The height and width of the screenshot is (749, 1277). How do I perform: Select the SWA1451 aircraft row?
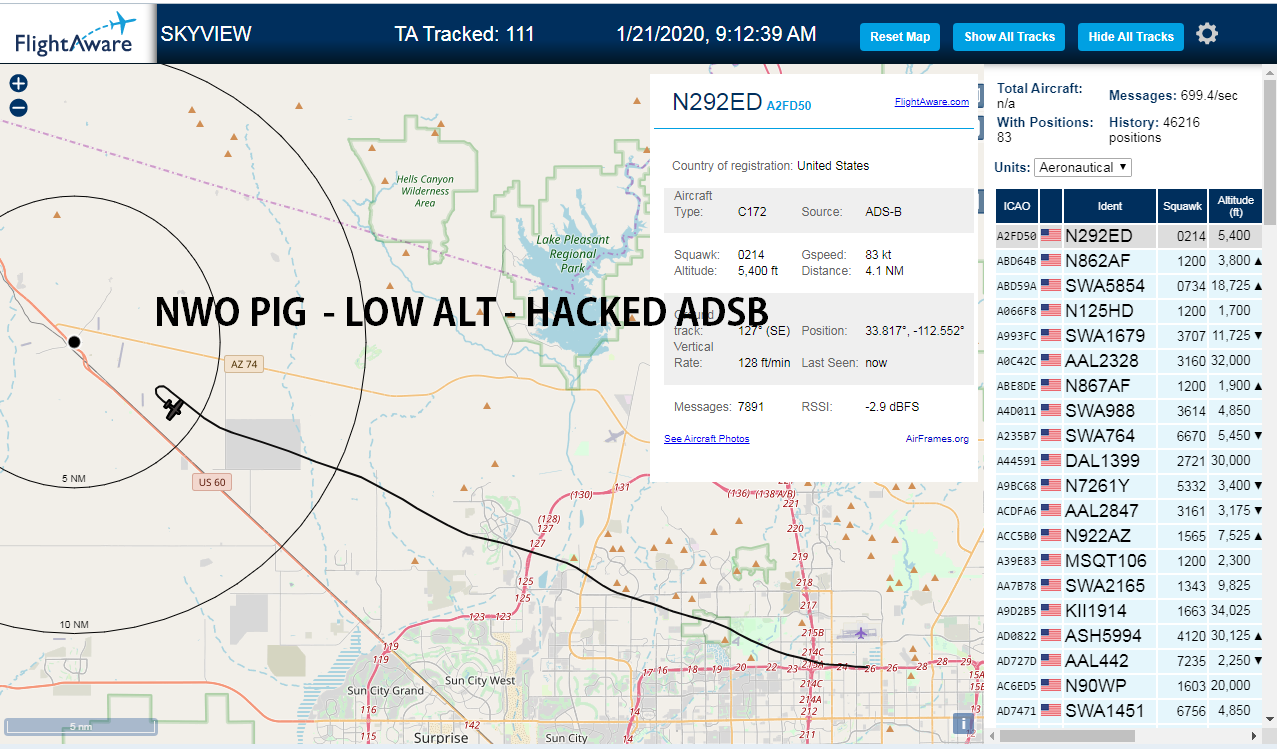[1130, 711]
